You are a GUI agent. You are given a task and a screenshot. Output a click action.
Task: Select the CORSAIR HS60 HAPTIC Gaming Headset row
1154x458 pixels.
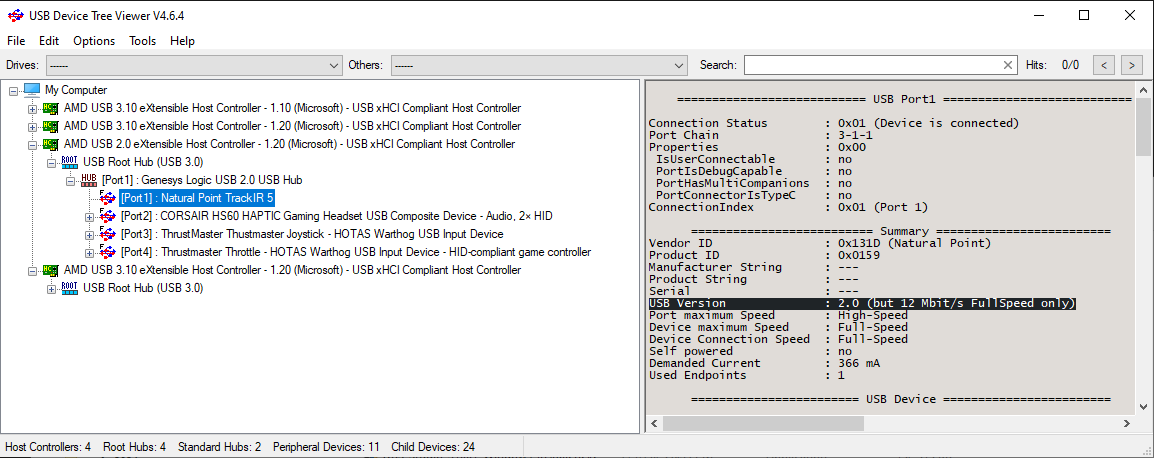(x=336, y=216)
